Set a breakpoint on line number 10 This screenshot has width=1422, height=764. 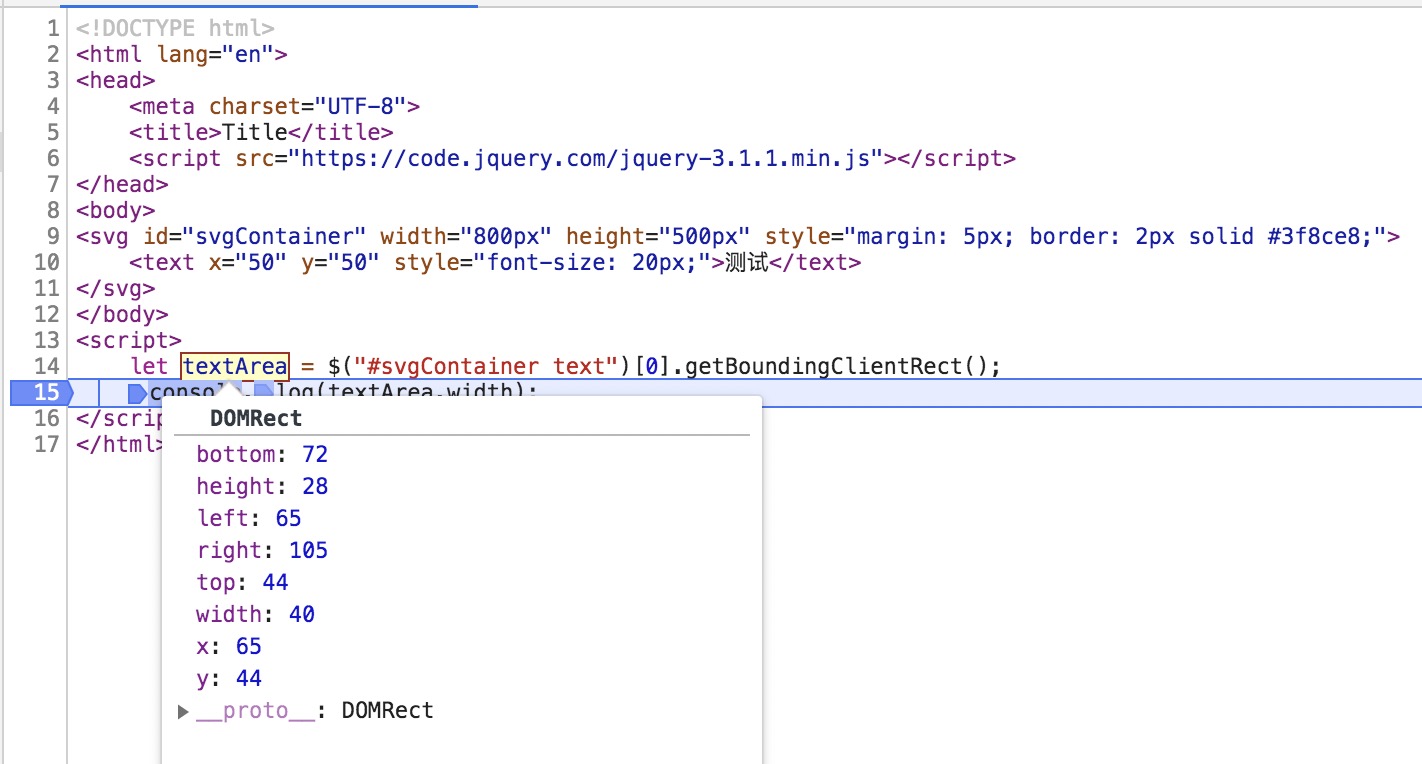click(x=47, y=262)
